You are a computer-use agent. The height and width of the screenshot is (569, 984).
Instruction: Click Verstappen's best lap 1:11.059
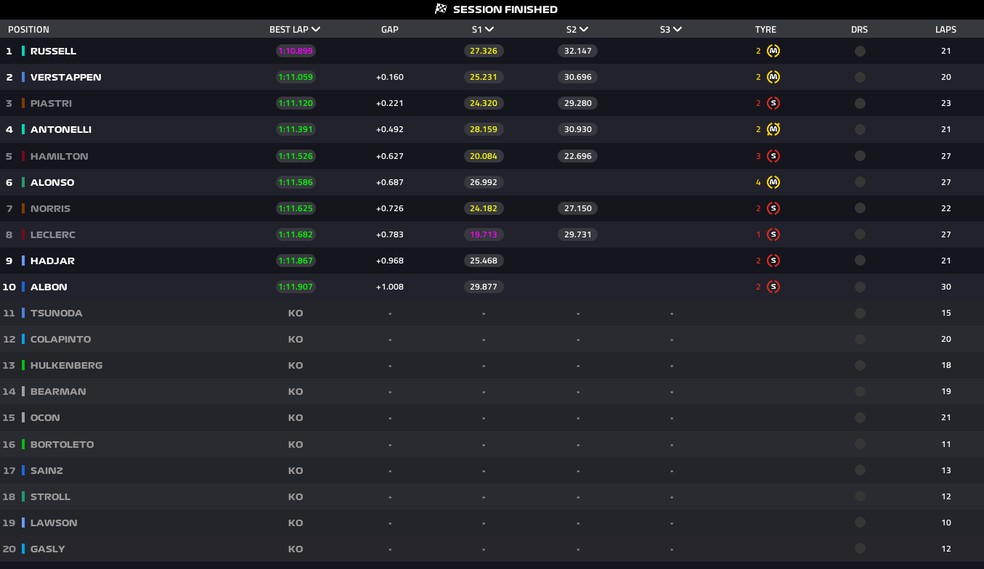(296, 77)
